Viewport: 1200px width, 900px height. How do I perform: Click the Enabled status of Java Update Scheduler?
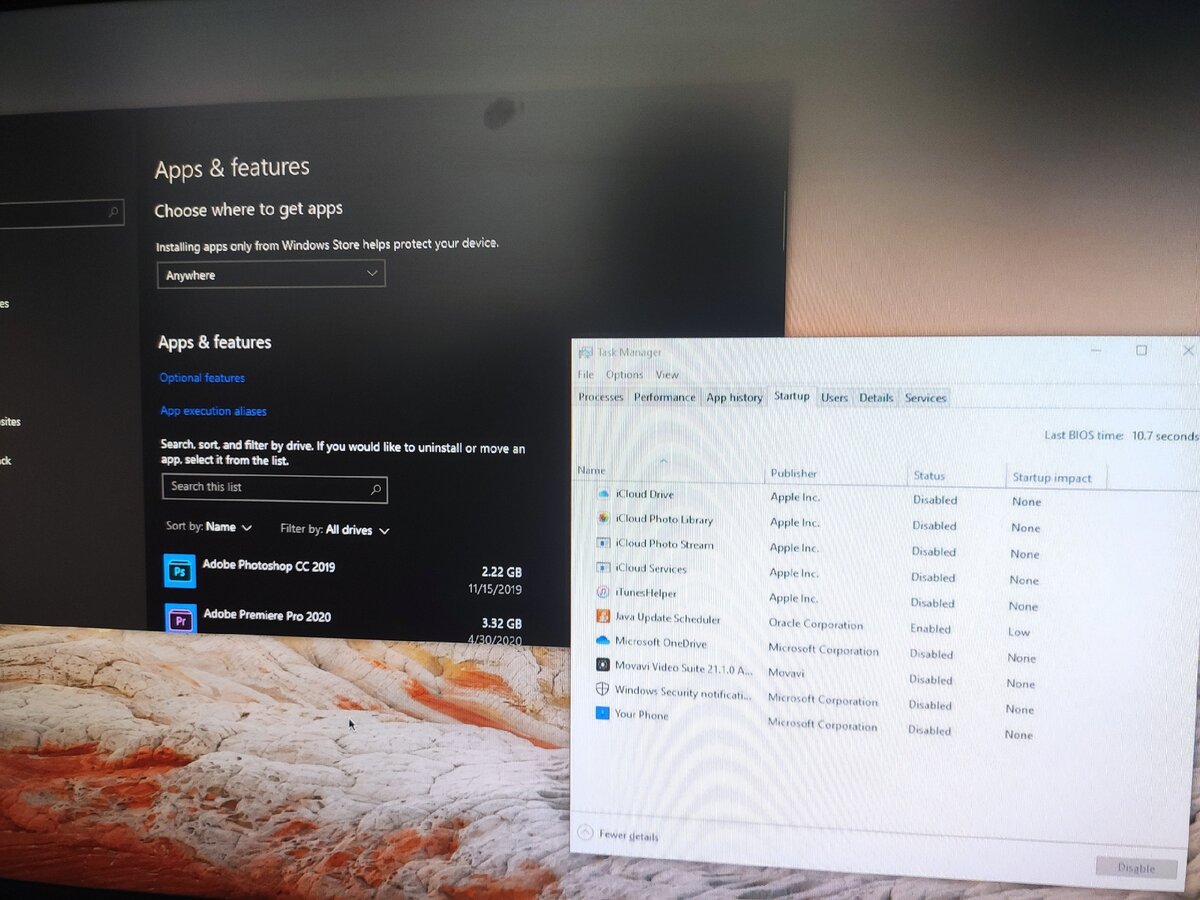tap(930, 629)
